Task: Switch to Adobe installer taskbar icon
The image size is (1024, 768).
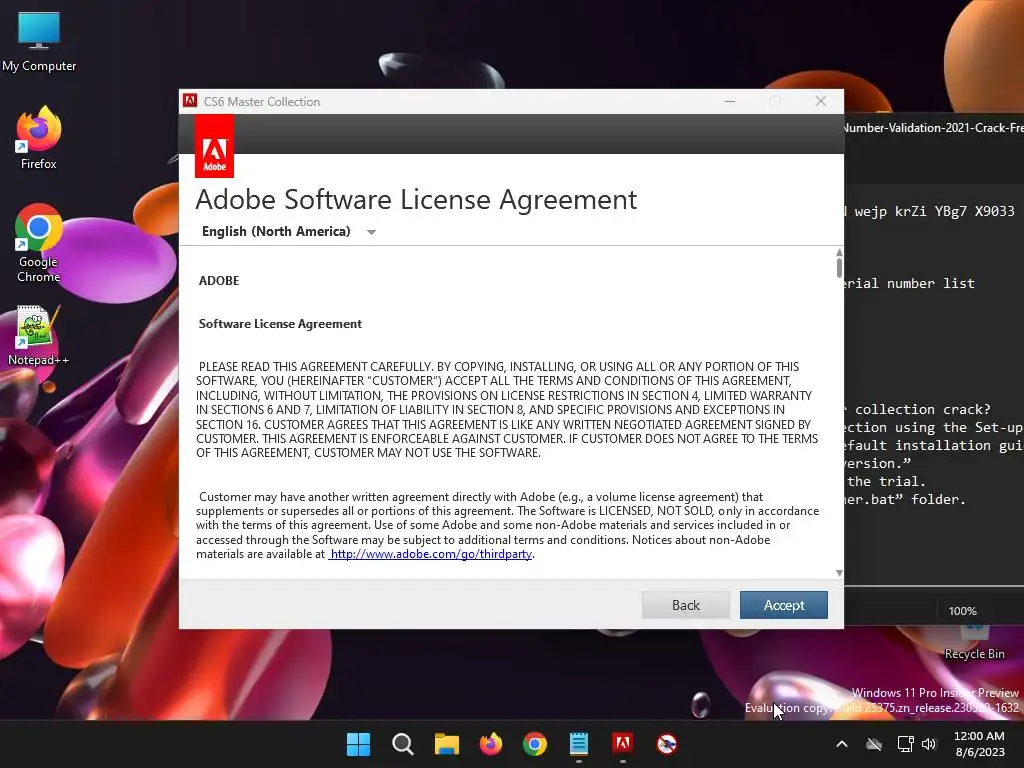Action: (x=622, y=744)
